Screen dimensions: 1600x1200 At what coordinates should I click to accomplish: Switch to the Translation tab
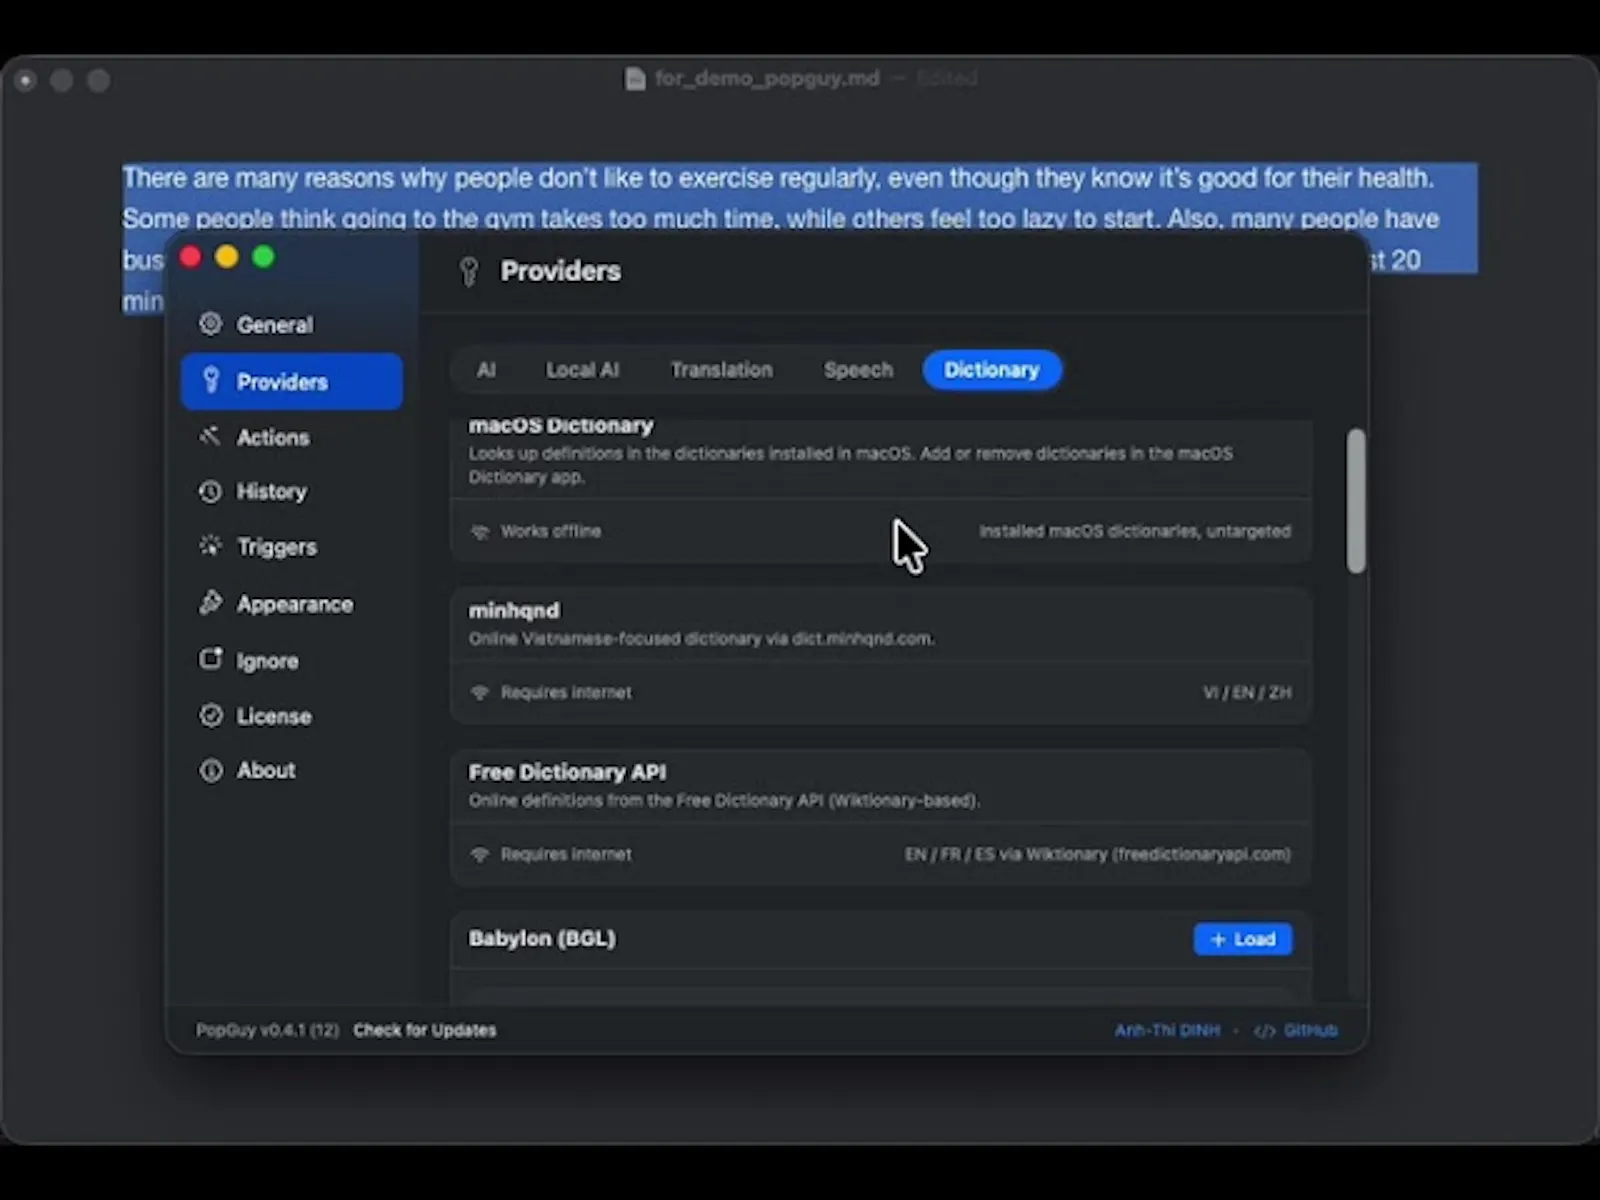pos(721,370)
